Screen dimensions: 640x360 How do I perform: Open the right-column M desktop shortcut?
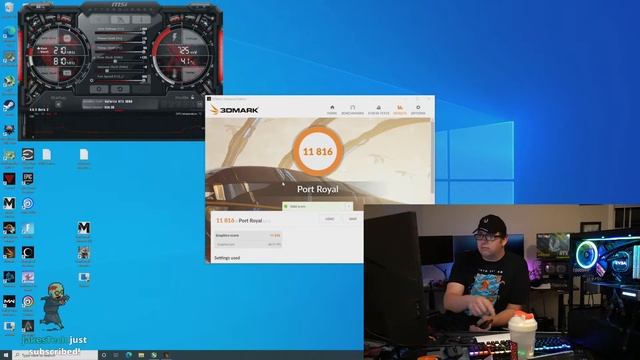[x=84, y=228]
